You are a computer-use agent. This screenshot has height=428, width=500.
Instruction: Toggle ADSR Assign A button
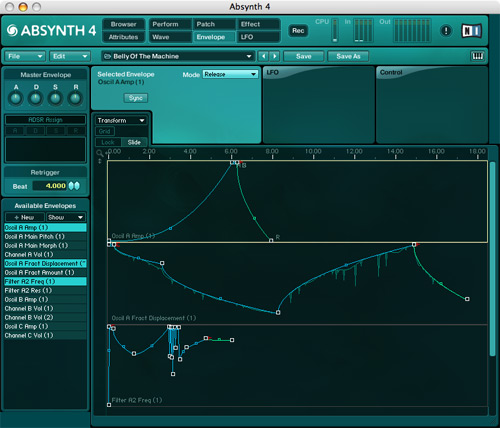[15, 131]
